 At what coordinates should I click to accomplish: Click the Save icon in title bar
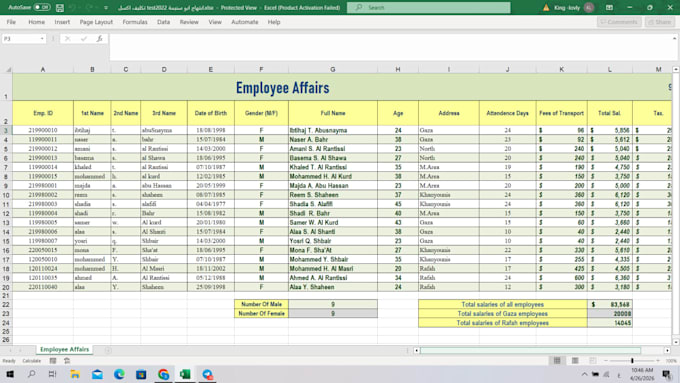60,7
